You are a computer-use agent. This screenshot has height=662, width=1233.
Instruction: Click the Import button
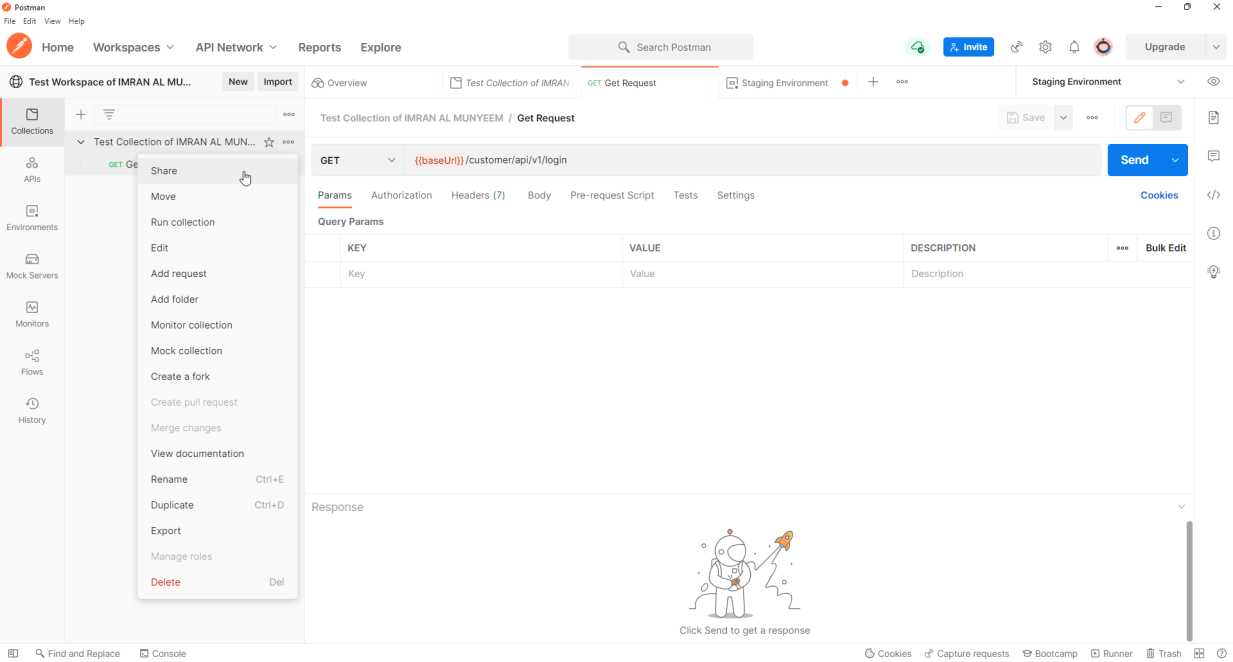tap(278, 82)
